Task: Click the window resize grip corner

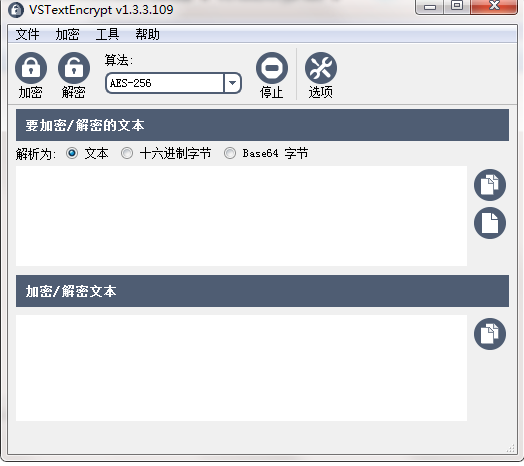Action: [511, 448]
